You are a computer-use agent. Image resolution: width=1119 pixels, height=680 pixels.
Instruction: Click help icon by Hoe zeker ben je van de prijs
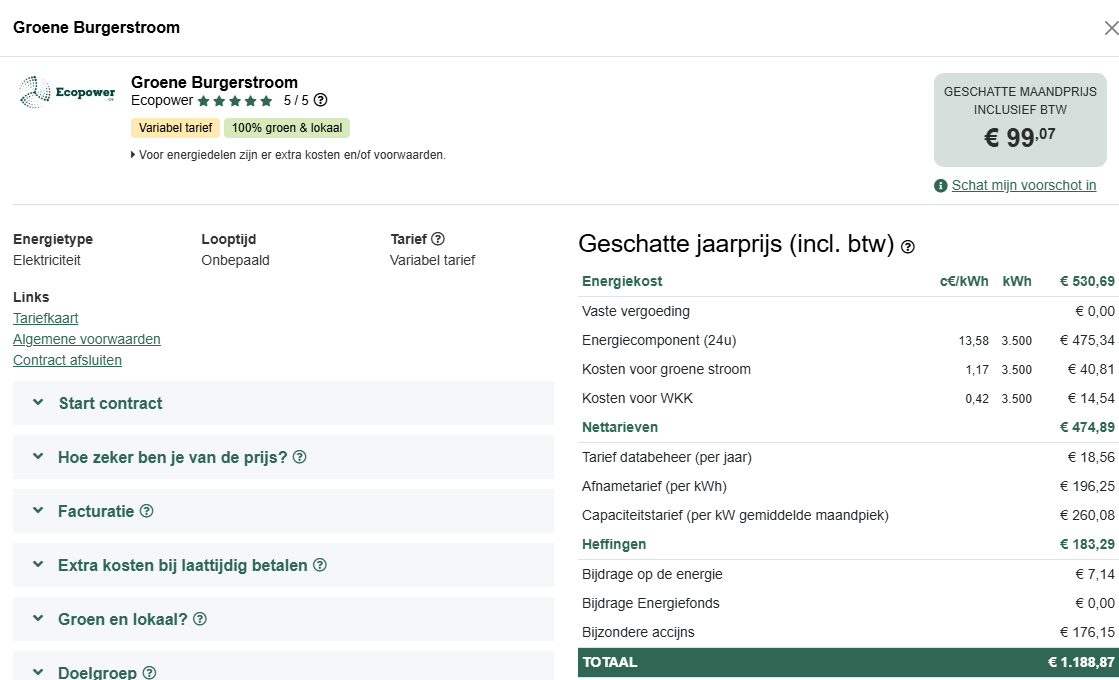pos(299,457)
